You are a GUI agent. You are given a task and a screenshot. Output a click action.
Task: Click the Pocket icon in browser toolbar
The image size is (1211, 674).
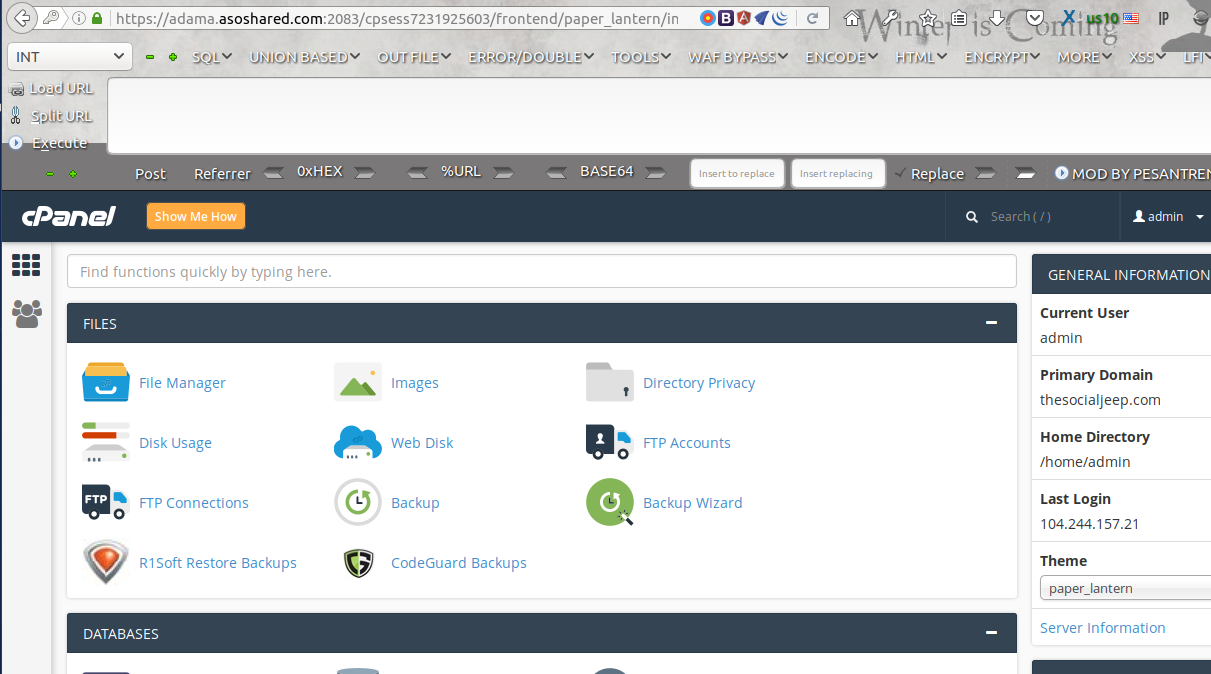click(1035, 18)
